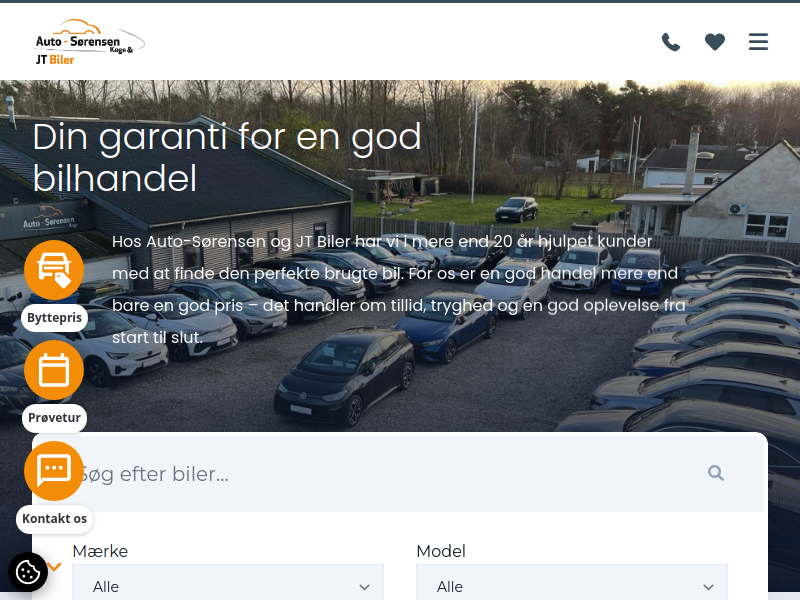800x600 pixels.
Task: Click the orange Kontakt os chat icon
Action: [x=54, y=470]
